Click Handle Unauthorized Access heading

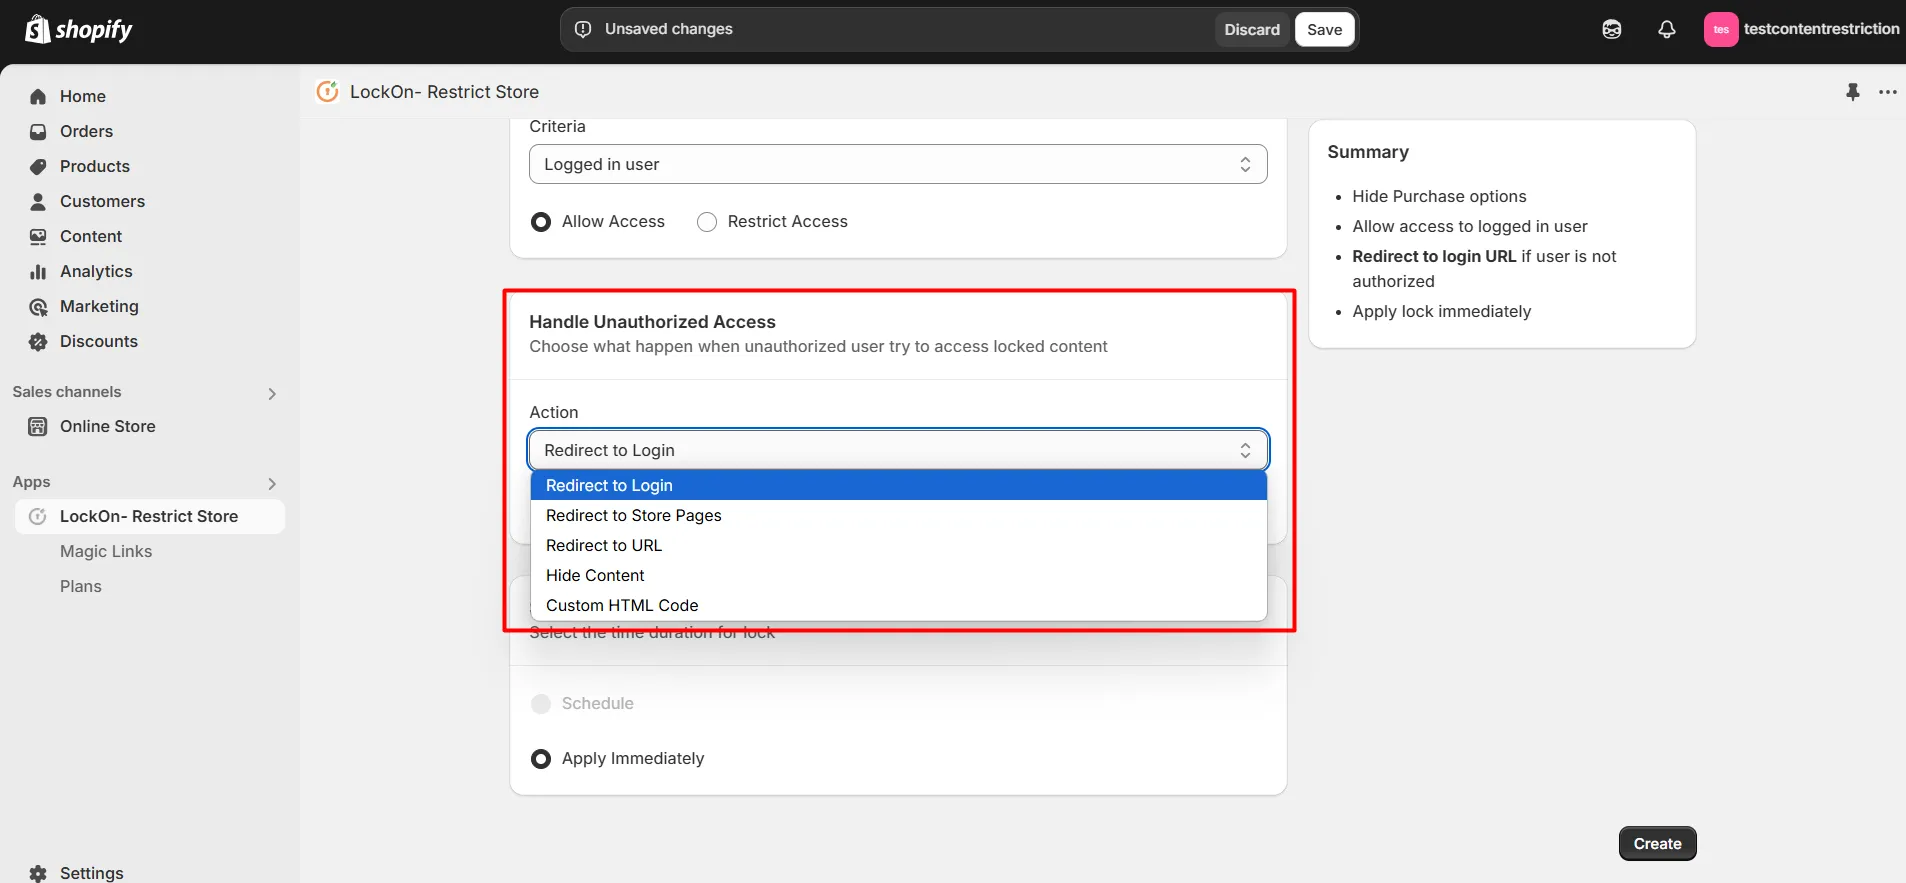[652, 322]
